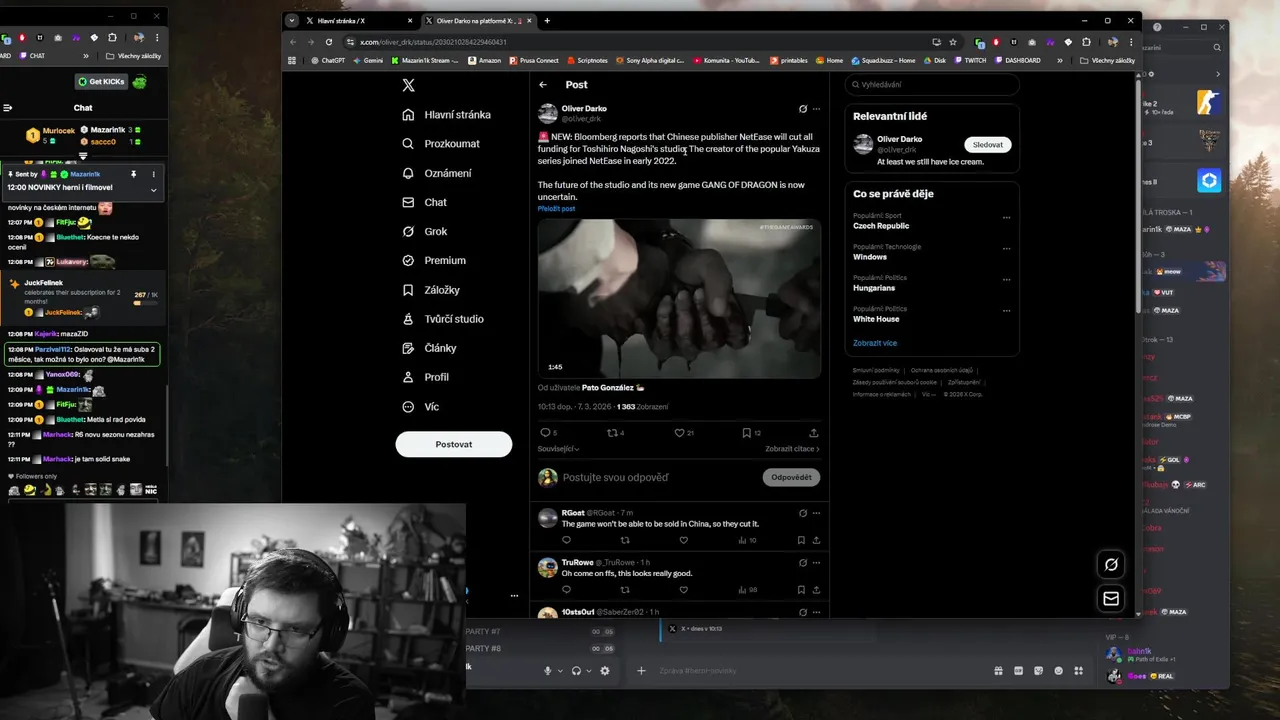The width and height of the screenshot is (1280, 720).
Task: Open White House trend
Action: click(876, 319)
